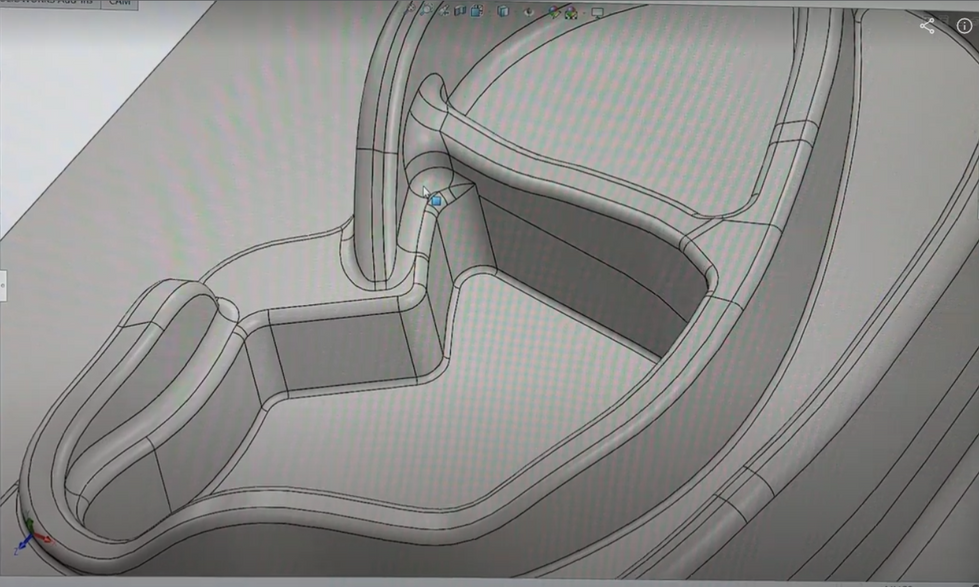Image resolution: width=979 pixels, height=587 pixels.
Task: Open the Hide/Show Items dropdown arrow
Action: point(540,11)
